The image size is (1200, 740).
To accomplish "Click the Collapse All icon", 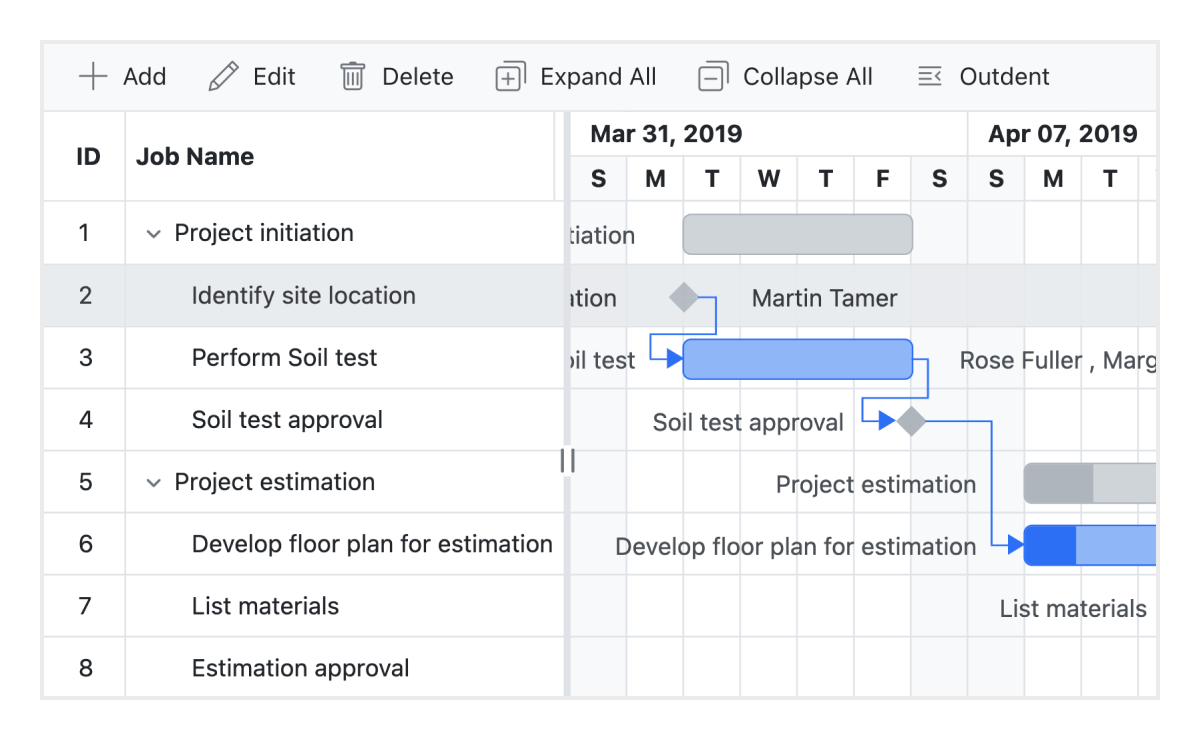I will pyautogui.click(x=712, y=76).
